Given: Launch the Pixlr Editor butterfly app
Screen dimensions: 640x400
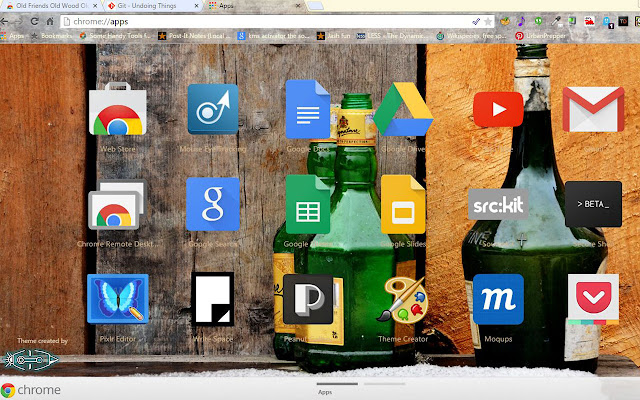Looking at the screenshot, I should pyautogui.click(x=118, y=299).
